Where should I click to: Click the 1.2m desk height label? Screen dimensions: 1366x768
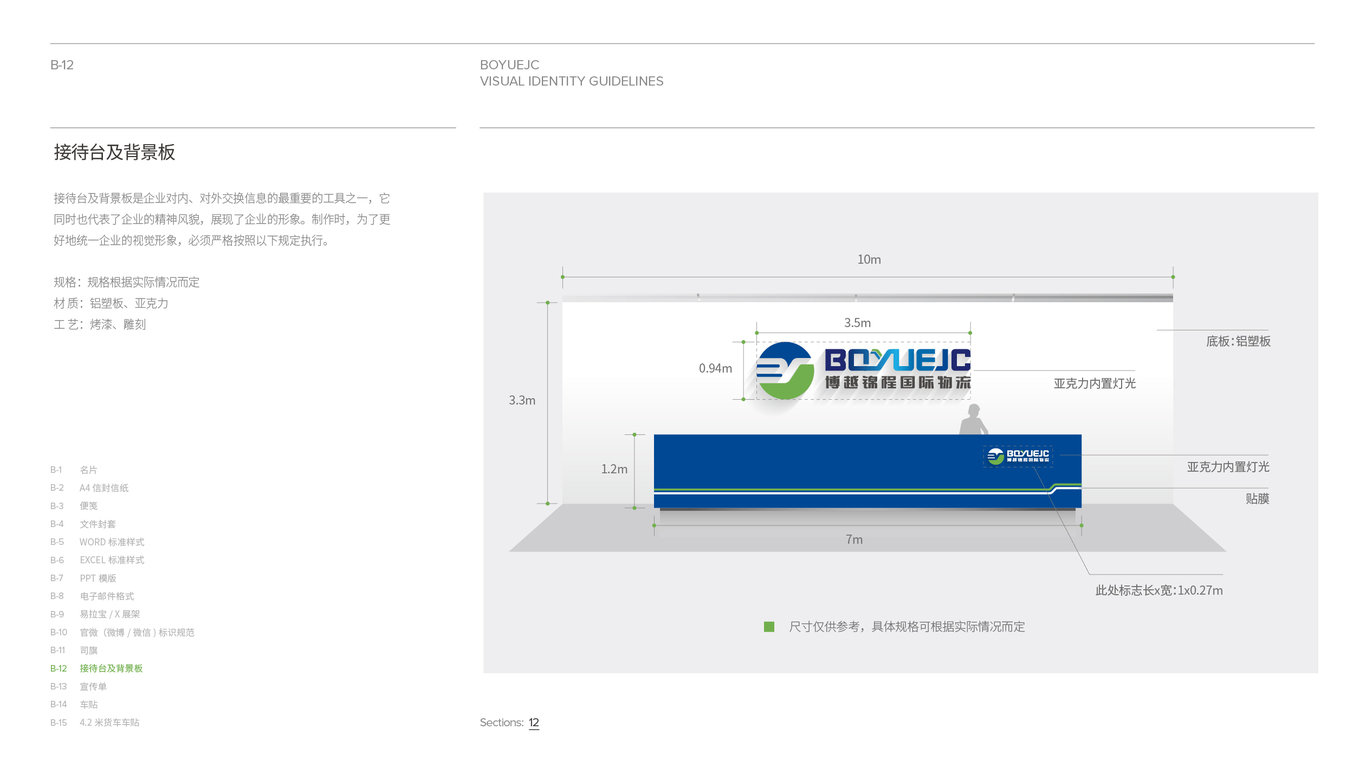pos(614,469)
